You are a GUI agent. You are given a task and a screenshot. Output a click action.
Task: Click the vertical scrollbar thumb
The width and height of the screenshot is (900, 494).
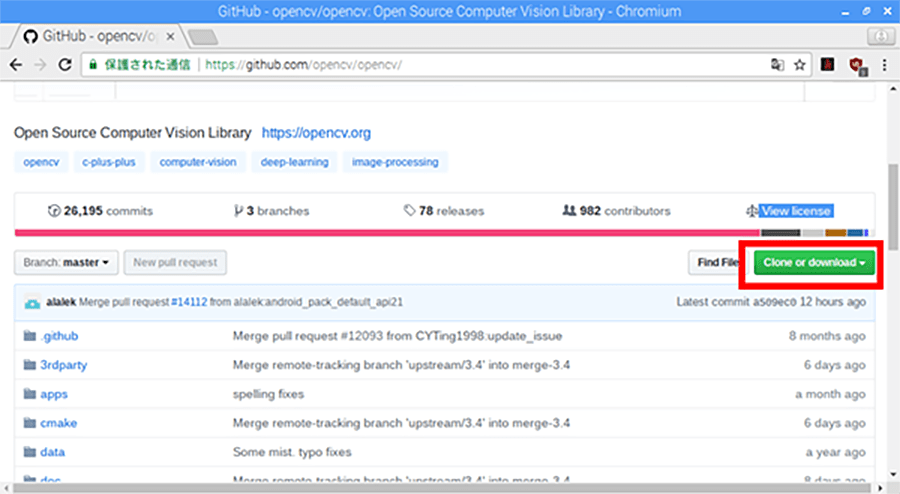(894, 207)
